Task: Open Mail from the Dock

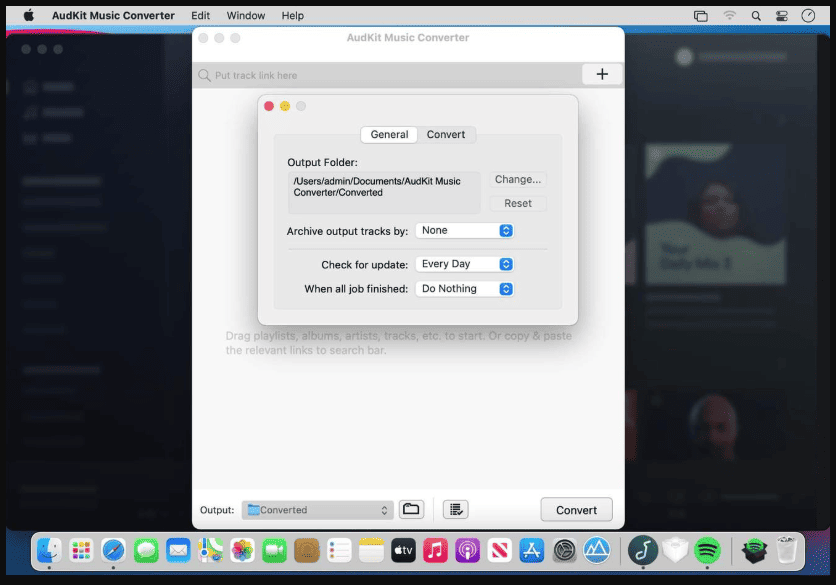Action: [178, 550]
